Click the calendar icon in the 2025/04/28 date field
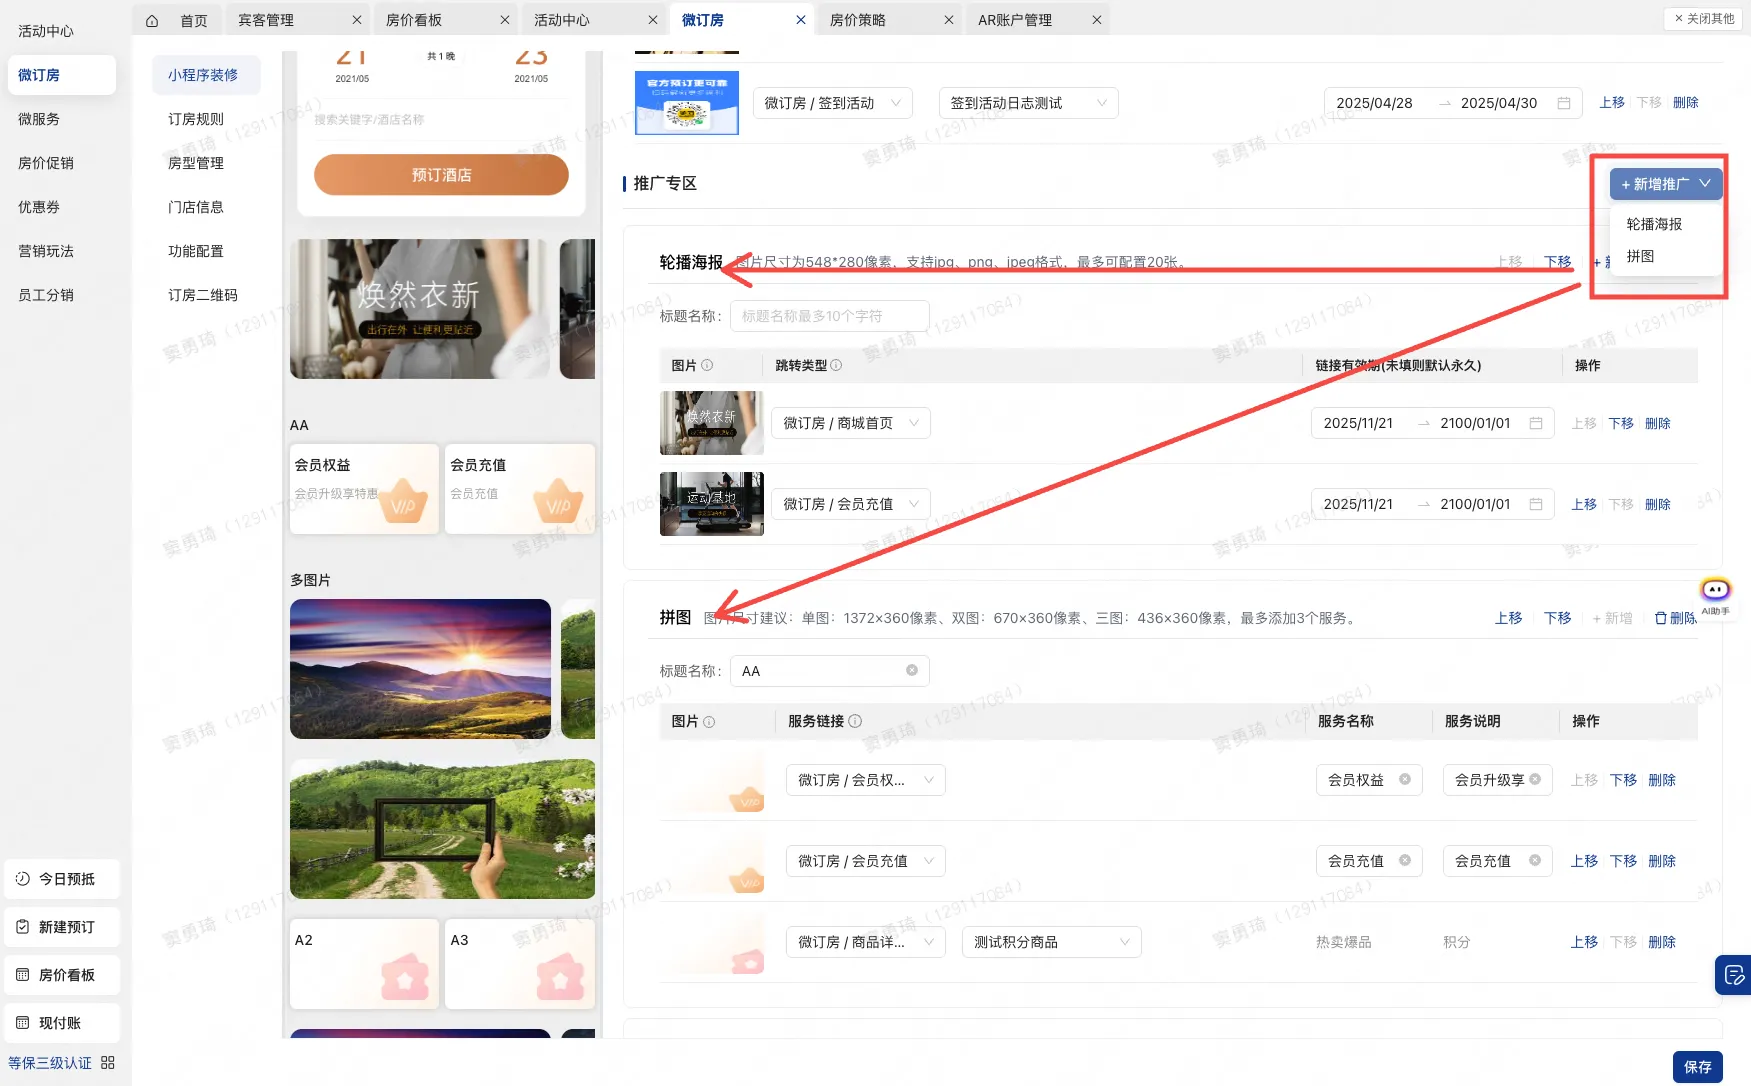1751x1086 pixels. (x=1563, y=102)
